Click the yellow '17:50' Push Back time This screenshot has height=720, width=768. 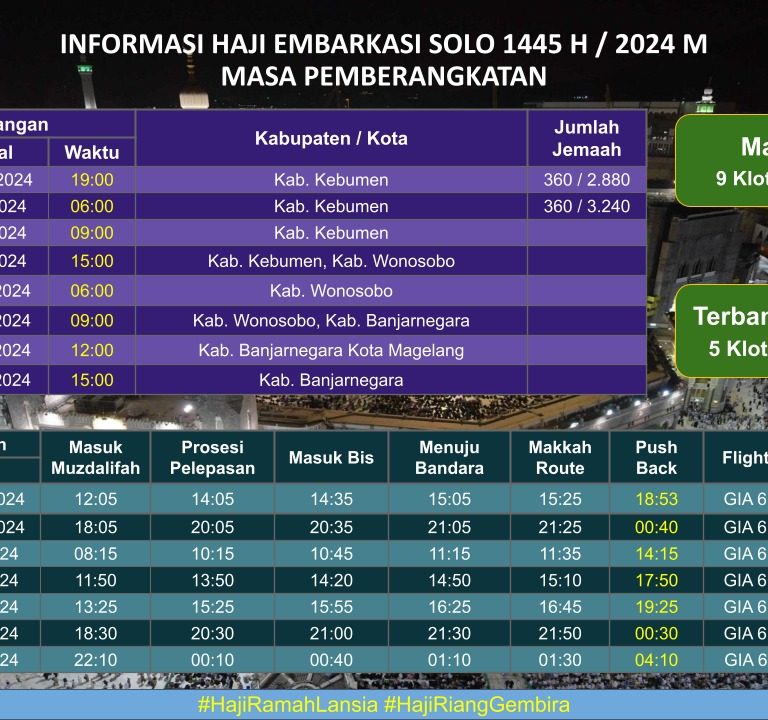(656, 580)
